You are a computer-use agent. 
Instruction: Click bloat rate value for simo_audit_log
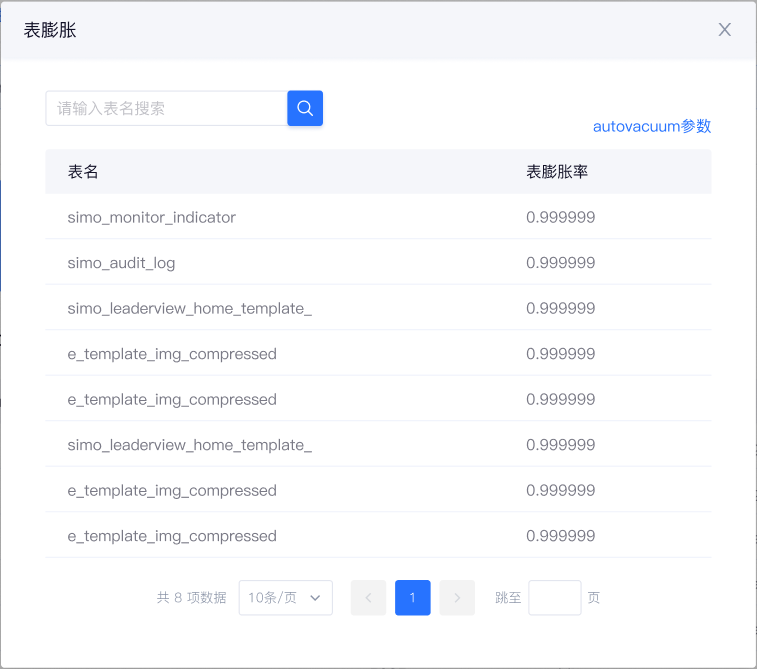tap(561, 263)
